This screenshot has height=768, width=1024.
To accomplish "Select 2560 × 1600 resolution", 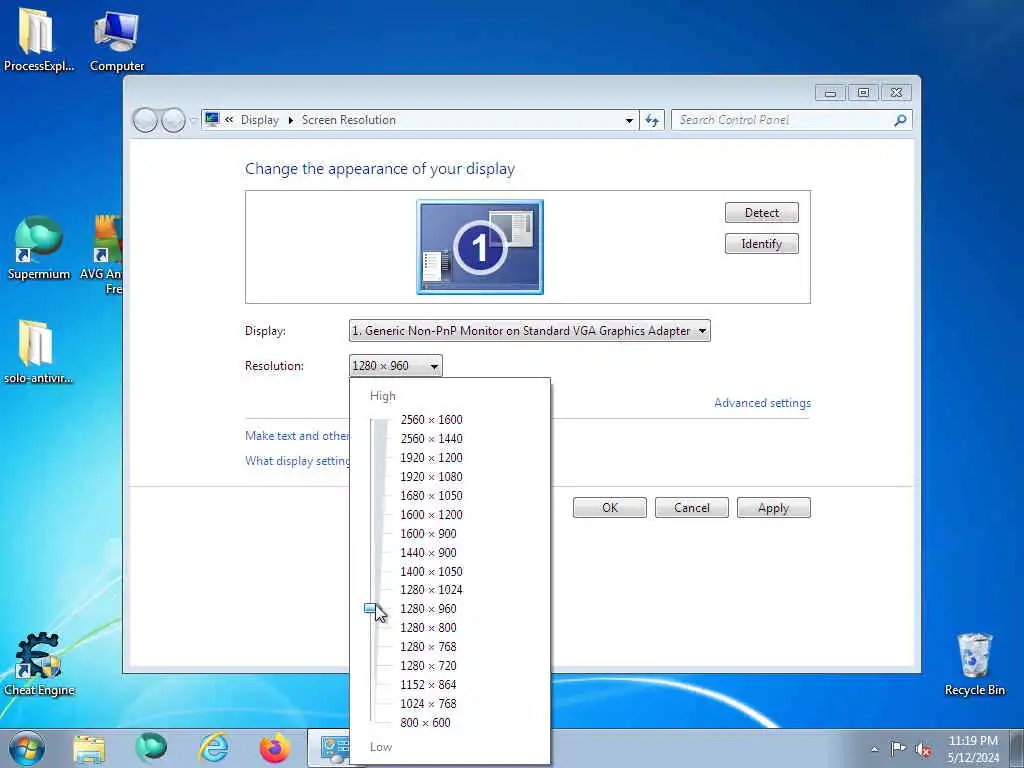I will (x=431, y=419).
